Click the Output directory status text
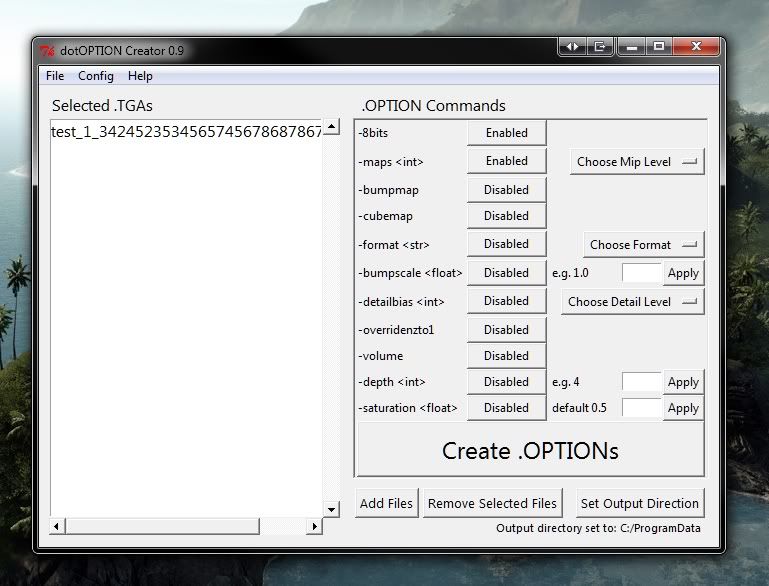Image resolution: width=769 pixels, height=586 pixels. click(x=598, y=528)
